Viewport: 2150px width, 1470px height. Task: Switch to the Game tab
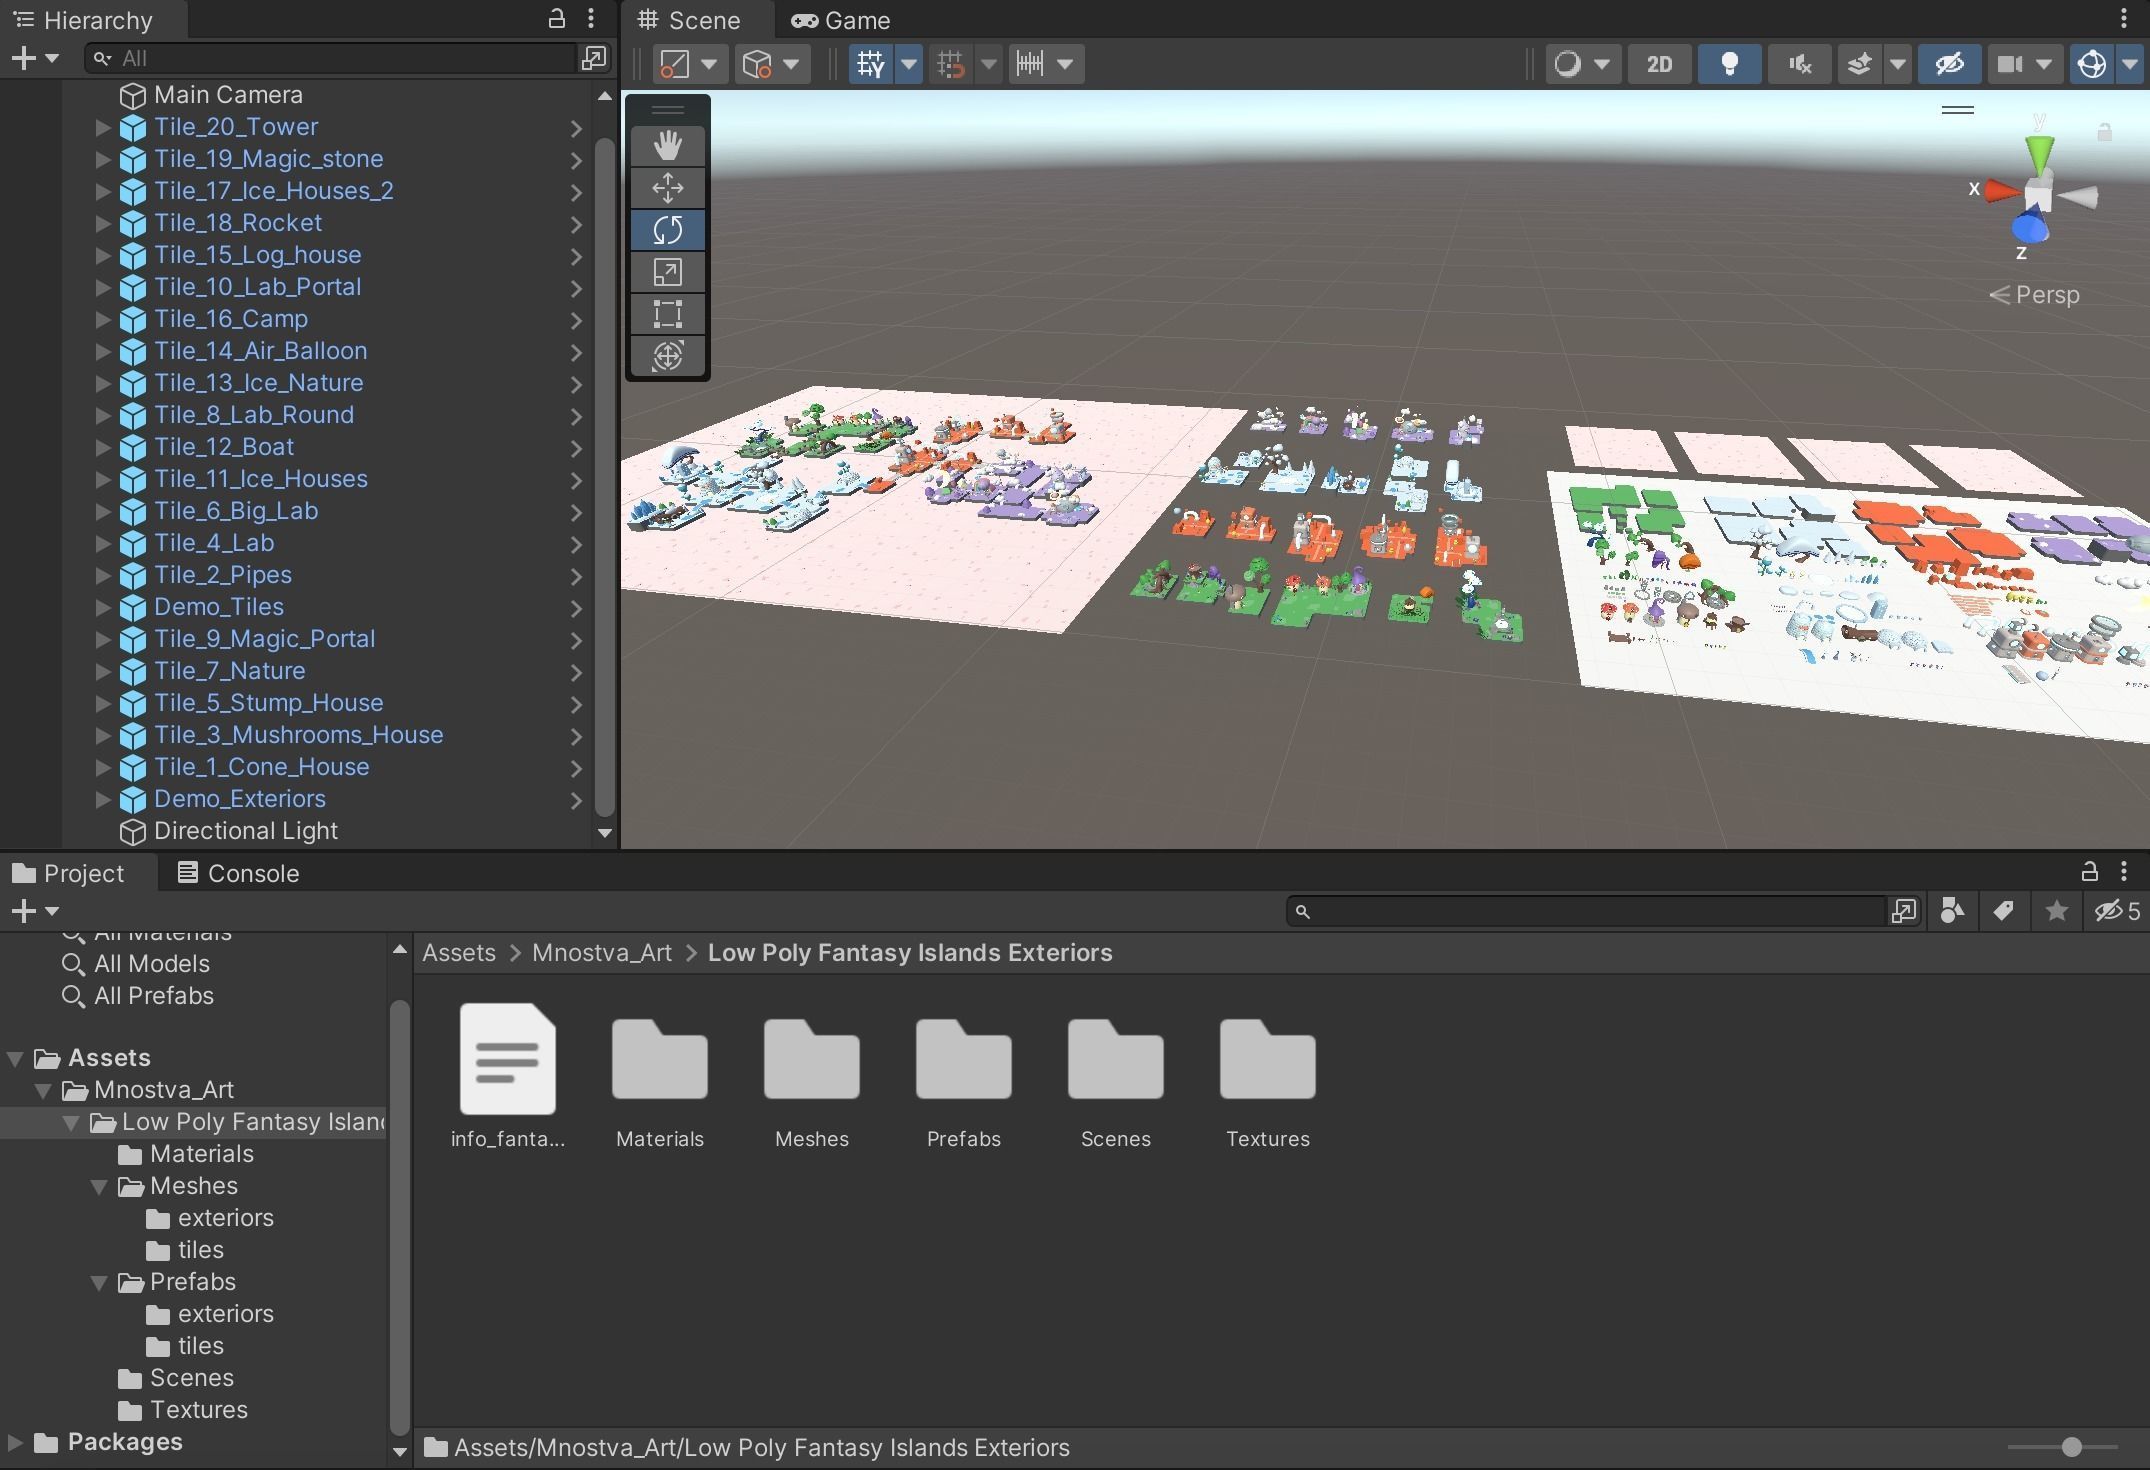841,20
